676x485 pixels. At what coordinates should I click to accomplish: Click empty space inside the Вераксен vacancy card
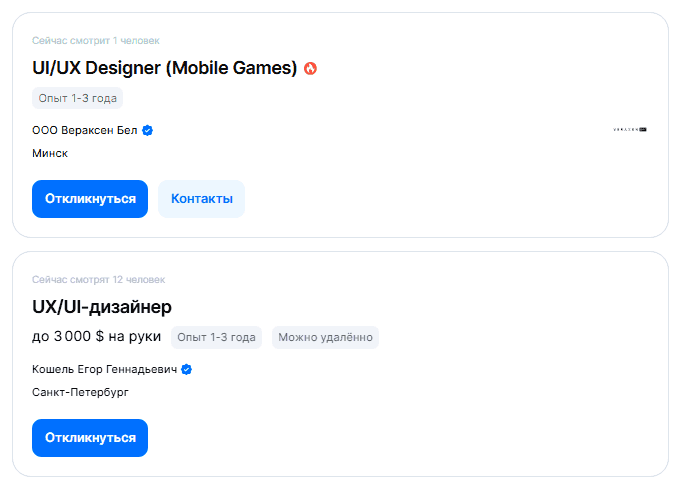450,170
